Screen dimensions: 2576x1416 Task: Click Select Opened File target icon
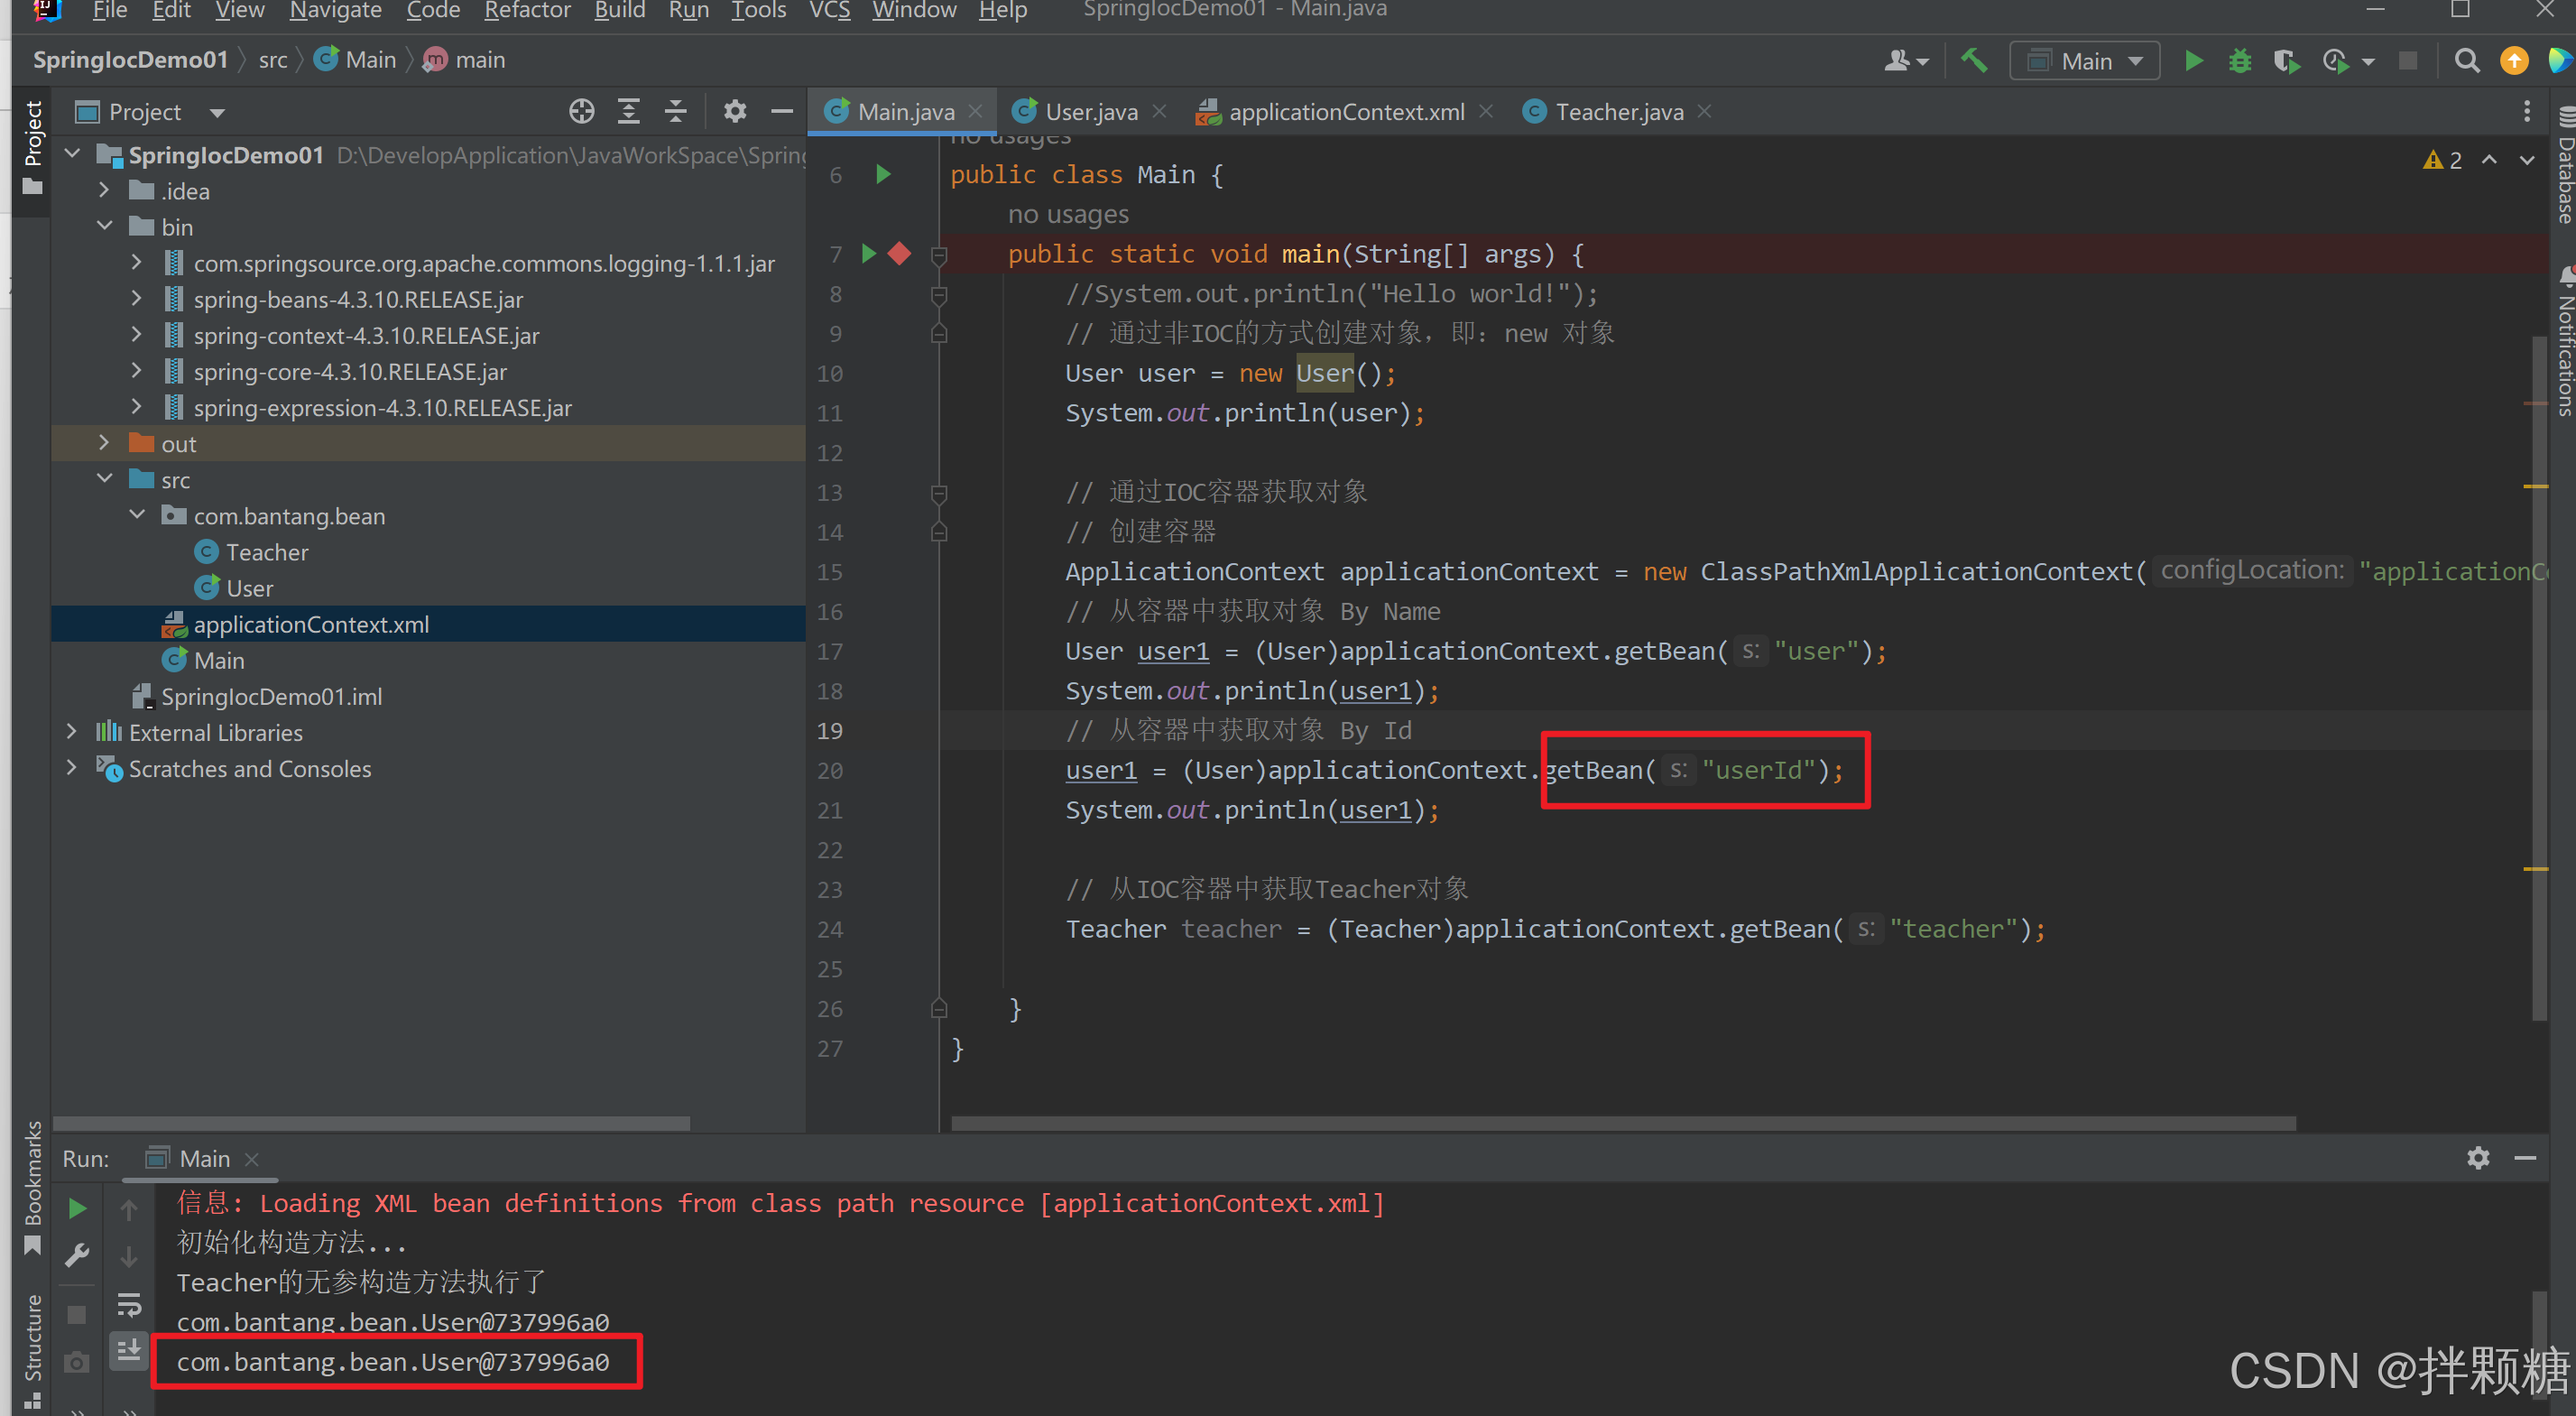click(581, 112)
